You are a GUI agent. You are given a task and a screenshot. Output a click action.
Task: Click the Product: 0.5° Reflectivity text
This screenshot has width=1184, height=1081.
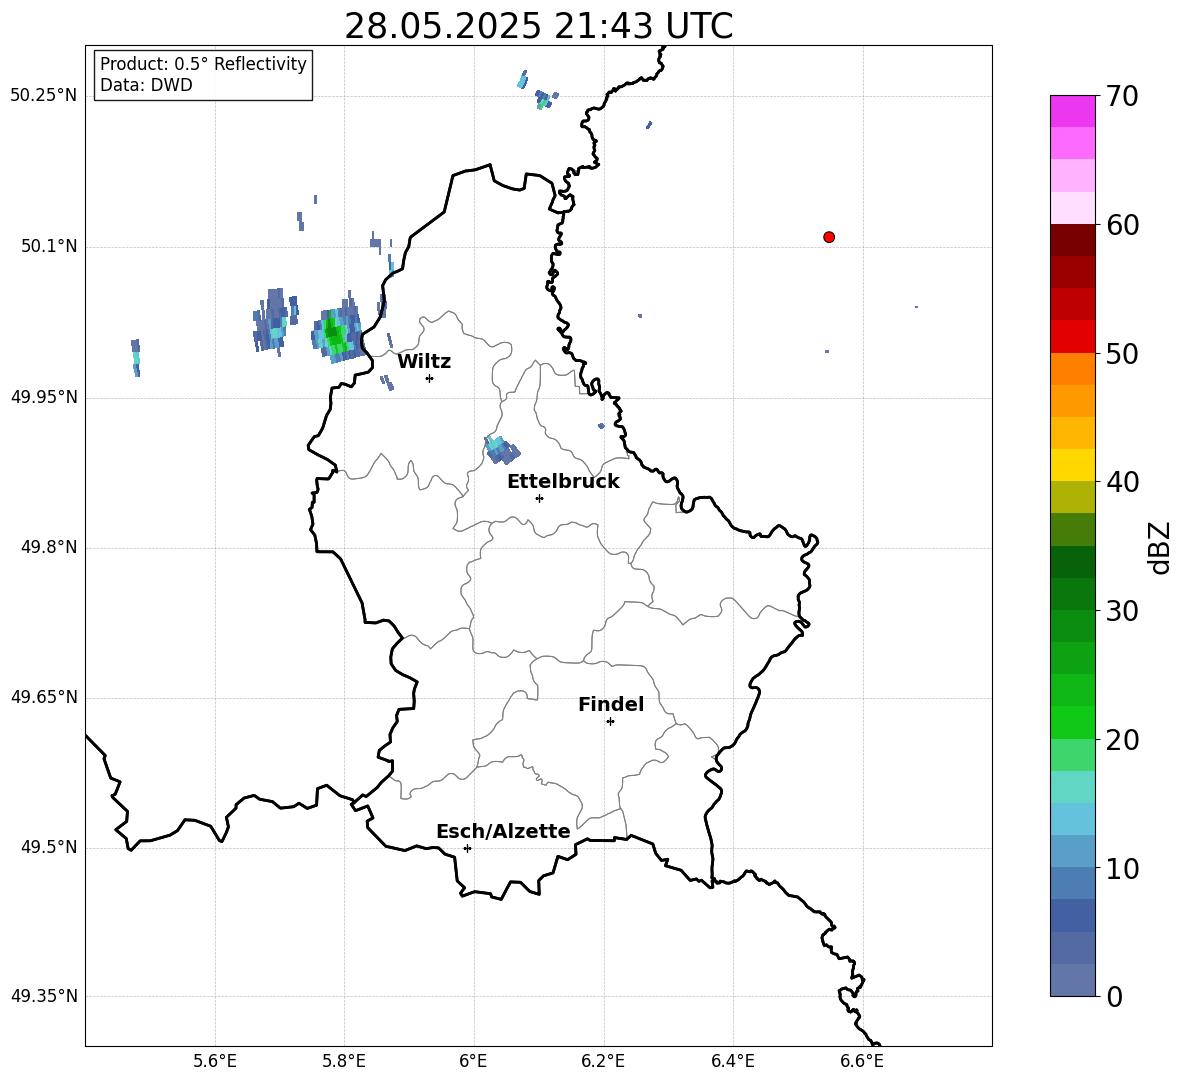(x=203, y=64)
